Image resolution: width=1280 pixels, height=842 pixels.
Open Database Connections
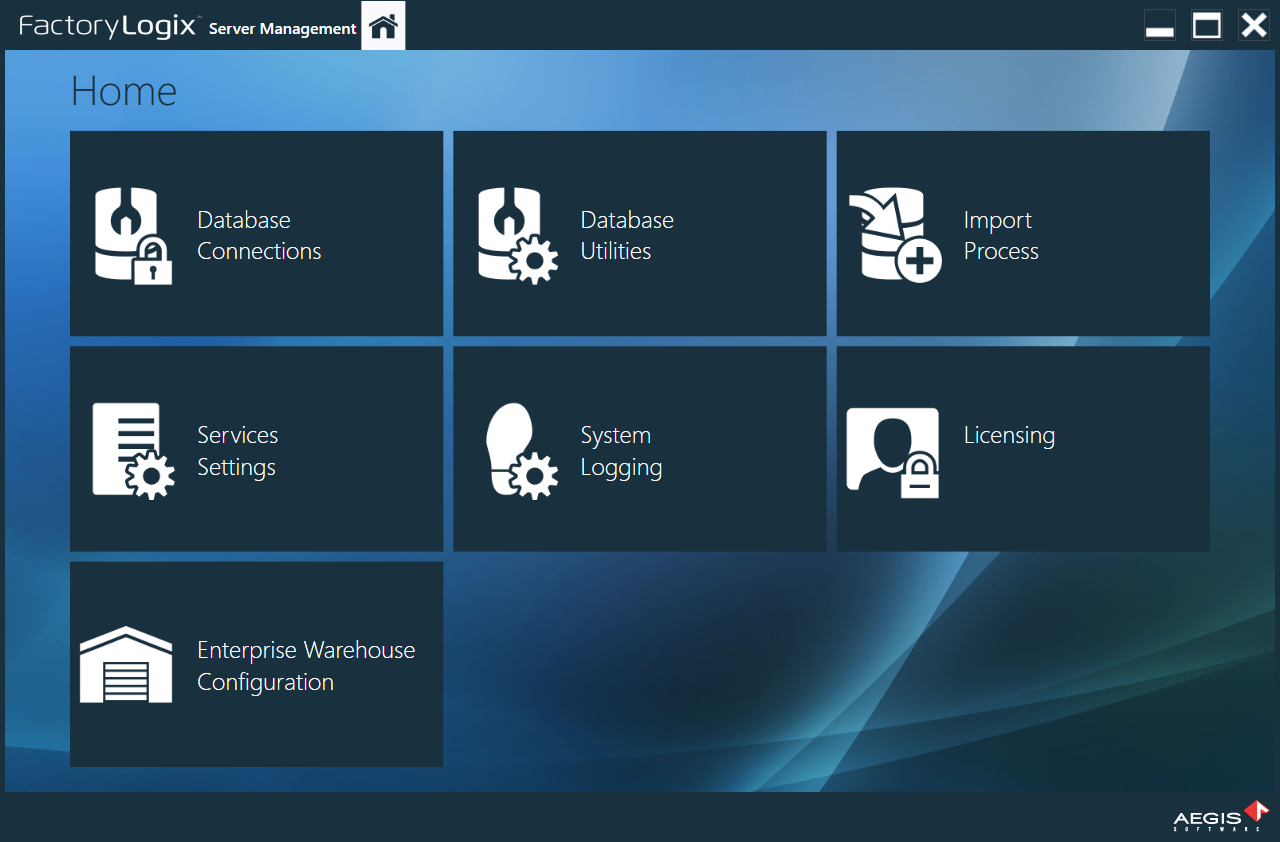pyautogui.click(x=256, y=233)
